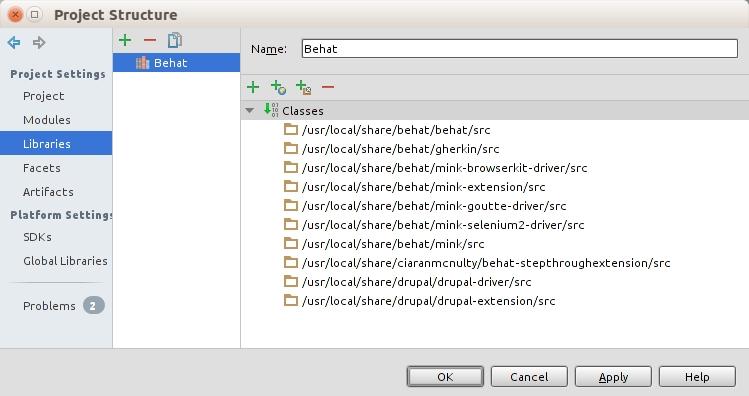Viewport: 749px width, 396px height.
Task: Add a new project library
Action: 125,40
